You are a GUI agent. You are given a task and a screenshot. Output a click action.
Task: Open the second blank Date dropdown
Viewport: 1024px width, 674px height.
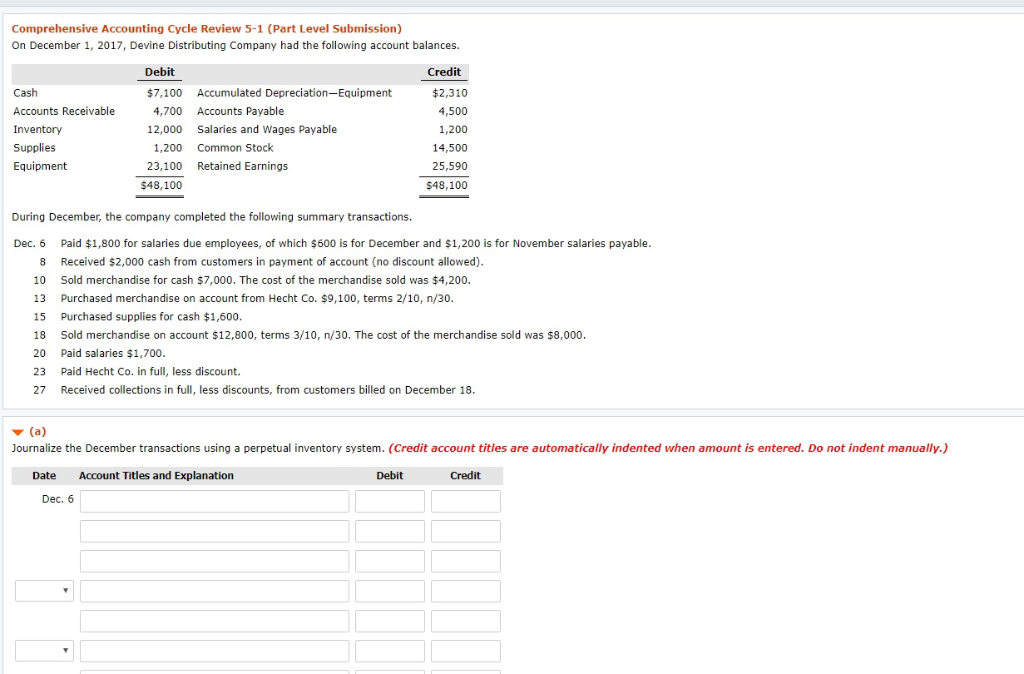[x=44, y=650]
